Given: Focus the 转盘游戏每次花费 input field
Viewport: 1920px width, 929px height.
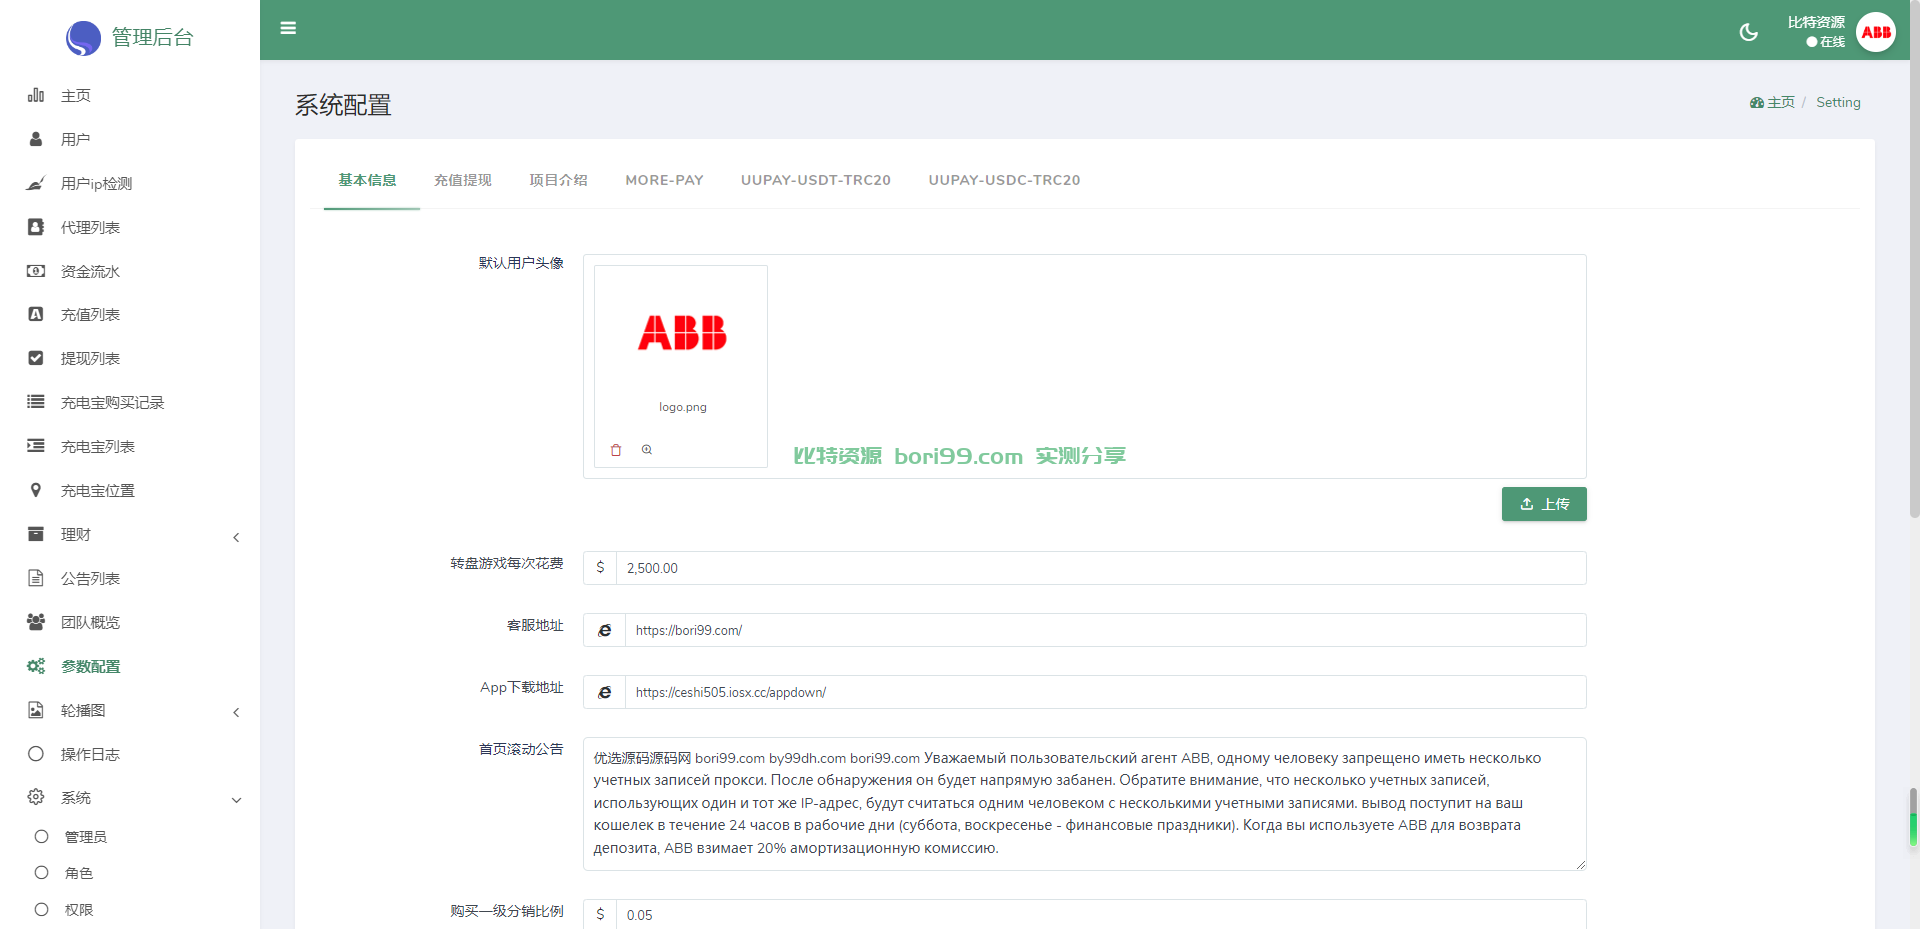Looking at the screenshot, I should pos(1101,568).
